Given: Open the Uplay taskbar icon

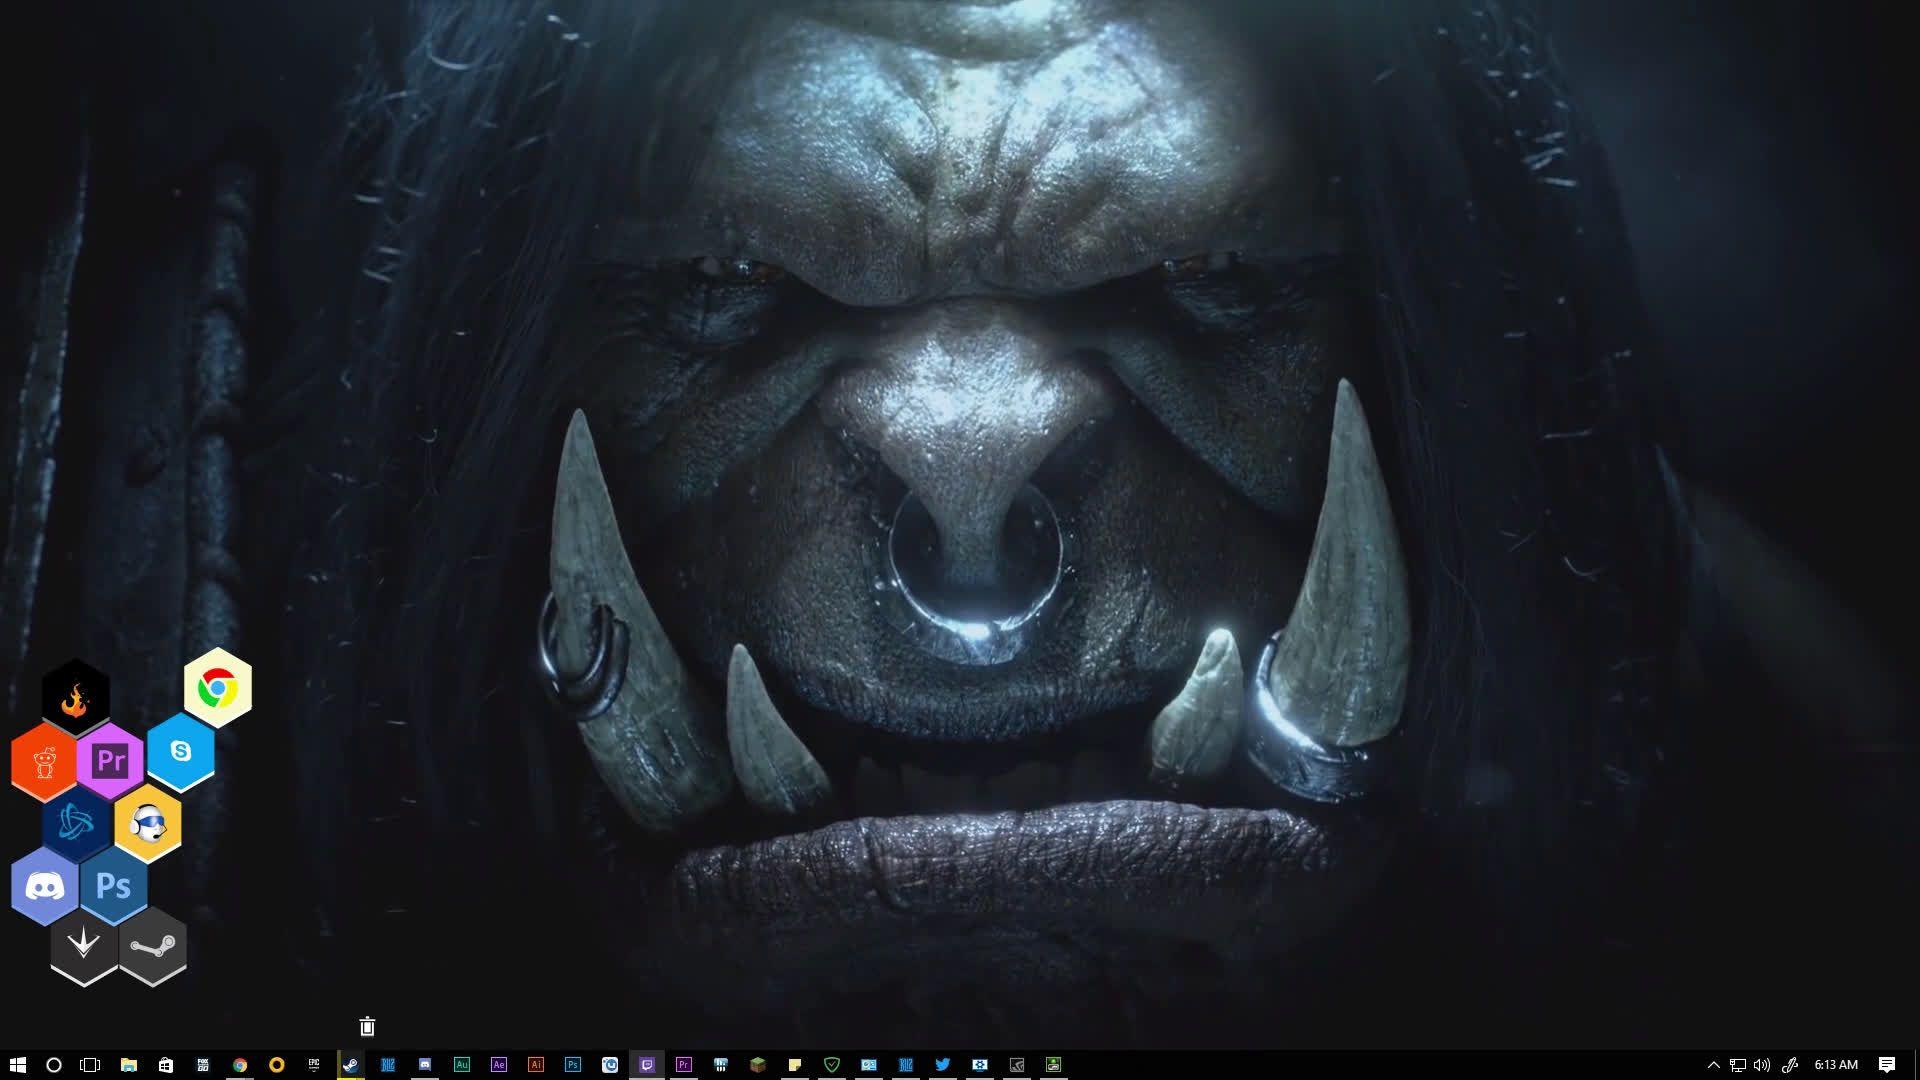Looking at the screenshot, I should click(x=610, y=1065).
